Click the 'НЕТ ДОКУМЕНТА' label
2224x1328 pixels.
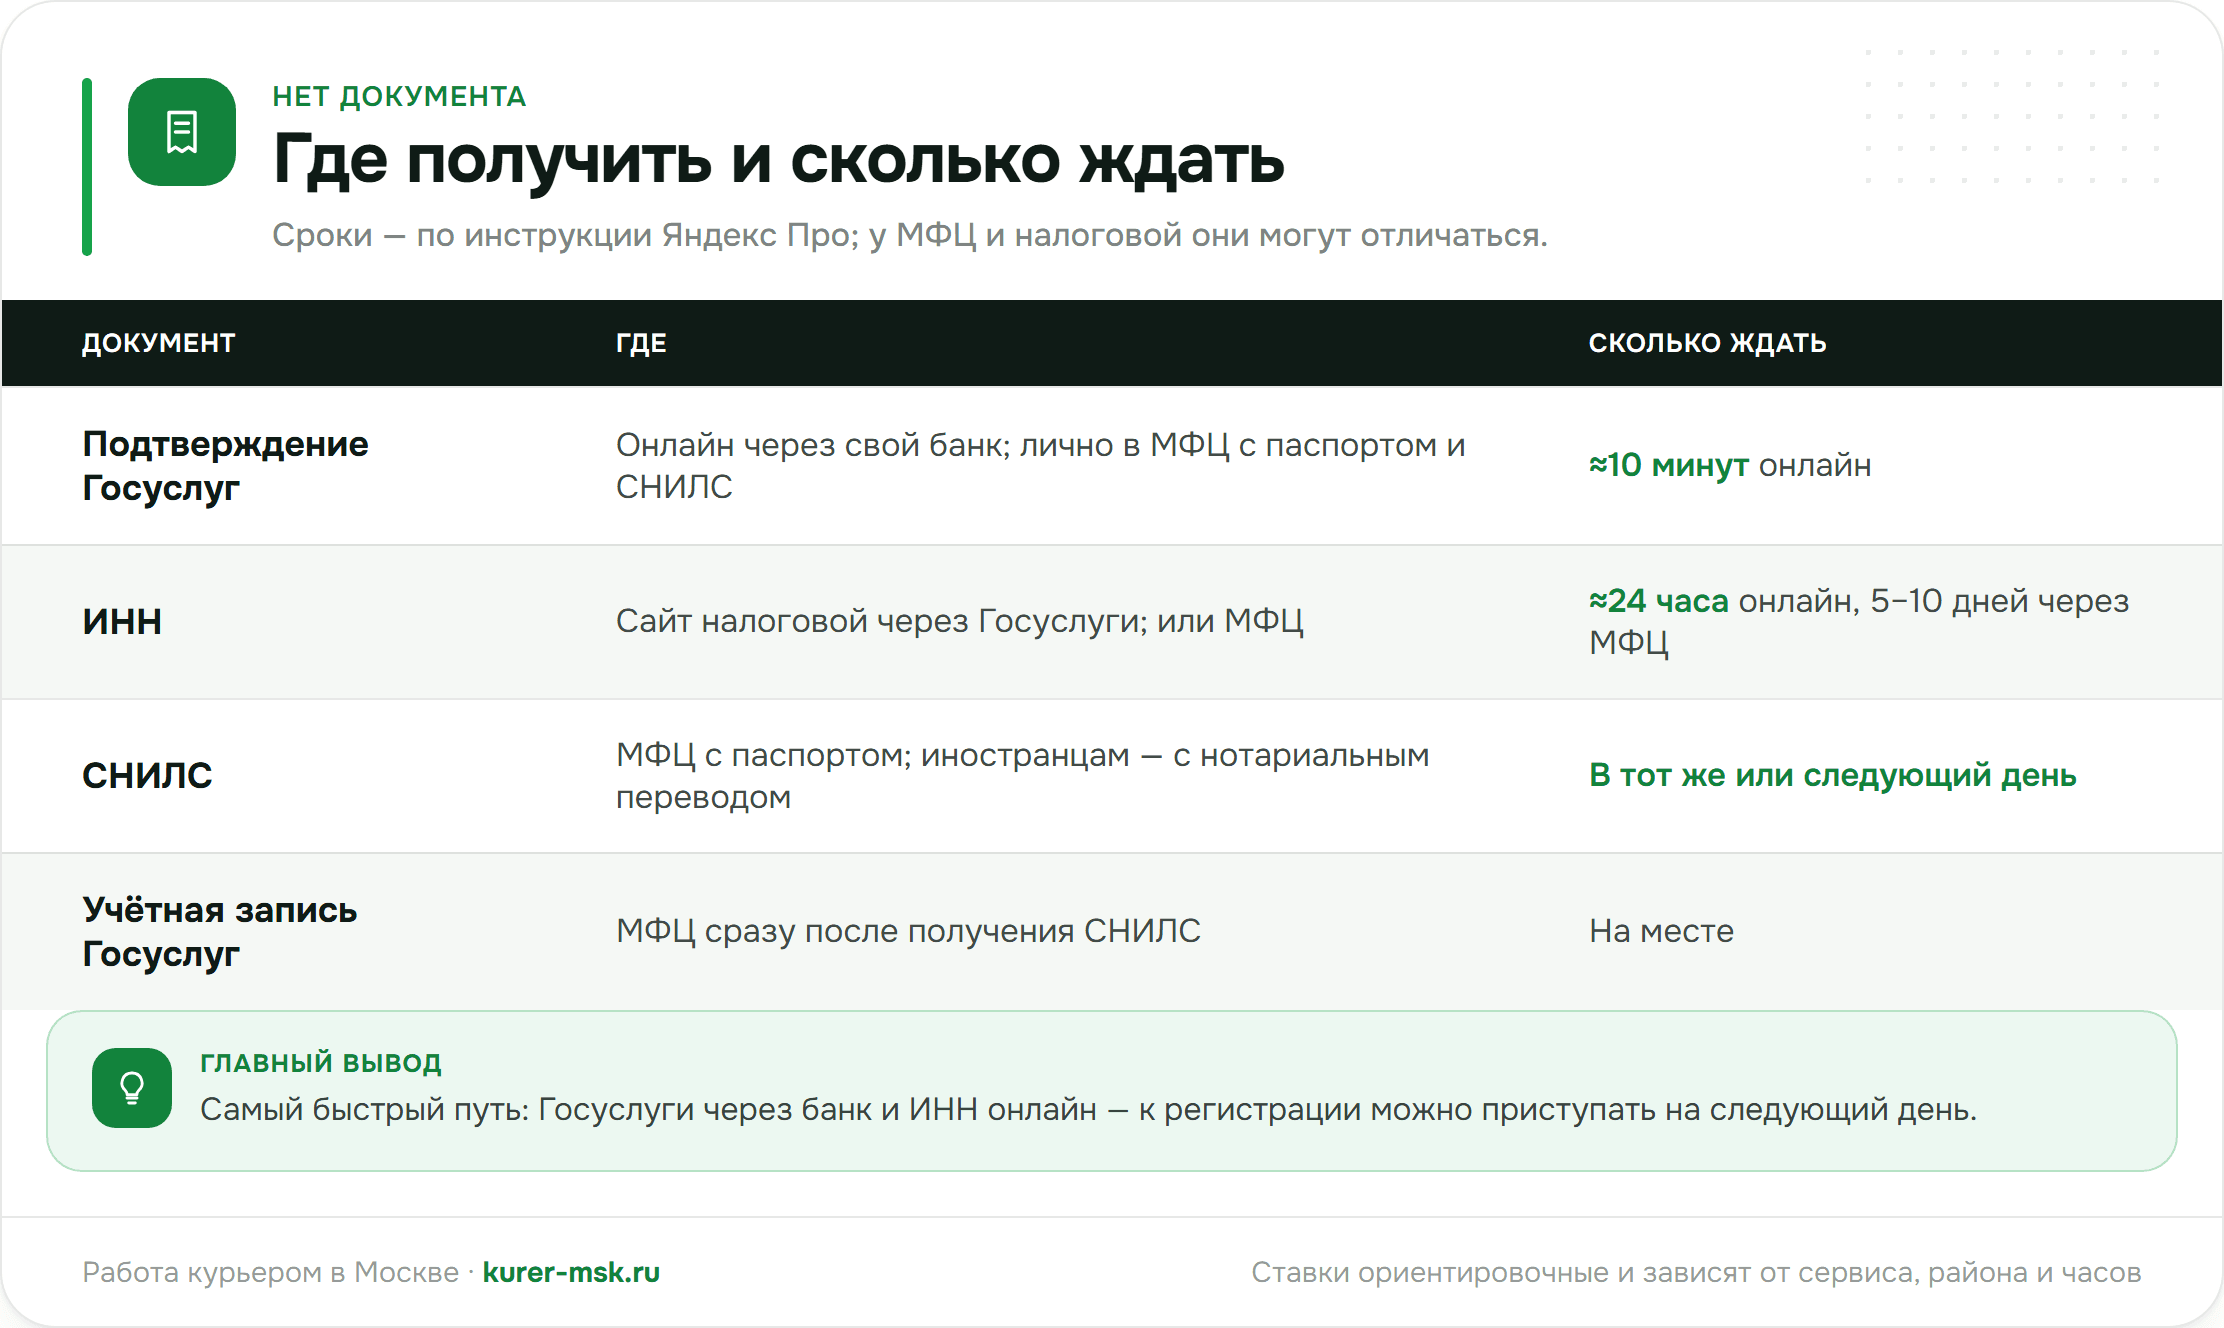coord(399,96)
